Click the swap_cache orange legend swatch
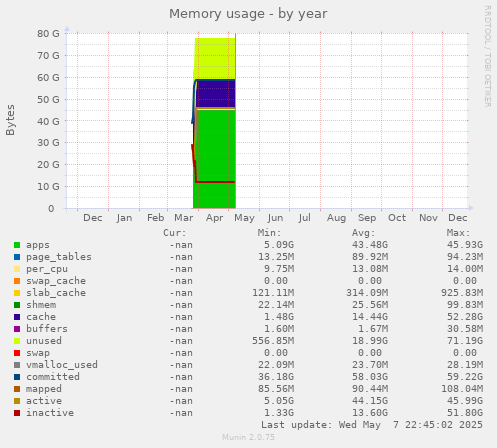This screenshot has width=497, height=448. 17,281
